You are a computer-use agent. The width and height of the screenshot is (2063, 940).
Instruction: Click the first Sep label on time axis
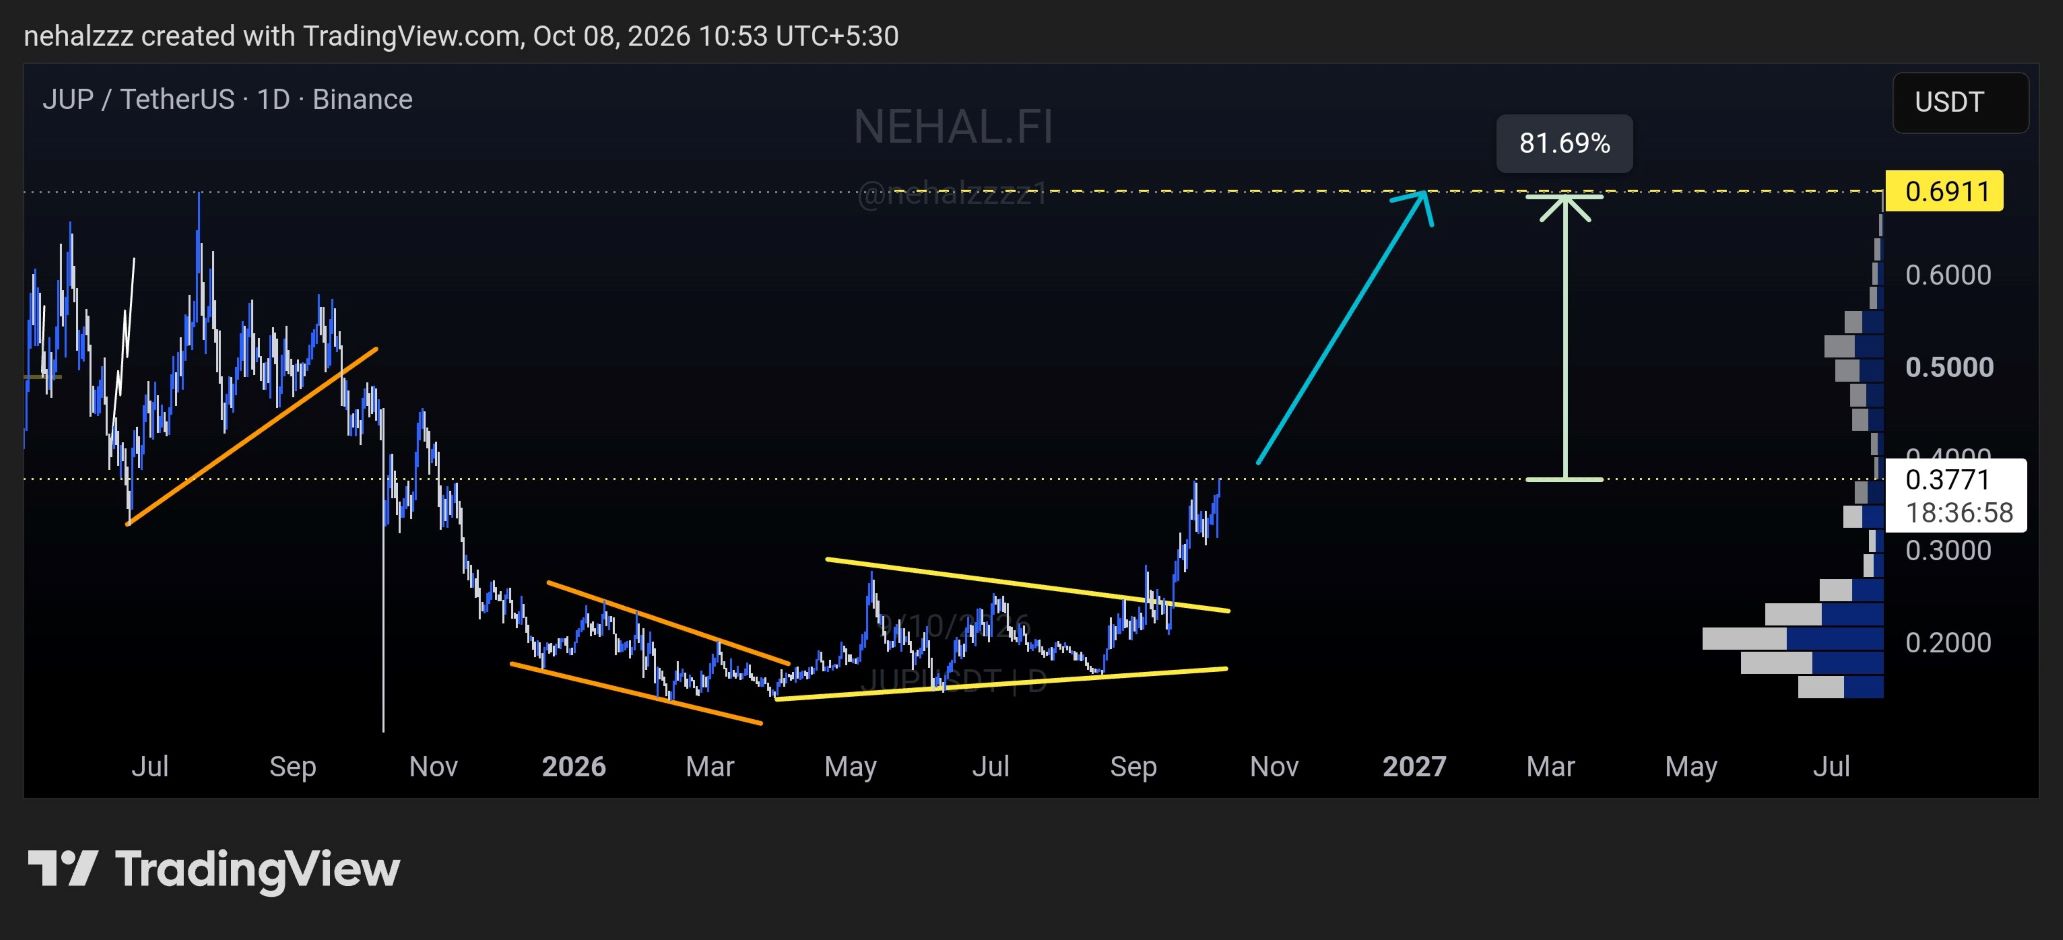pyautogui.click(x=292, y=767)
